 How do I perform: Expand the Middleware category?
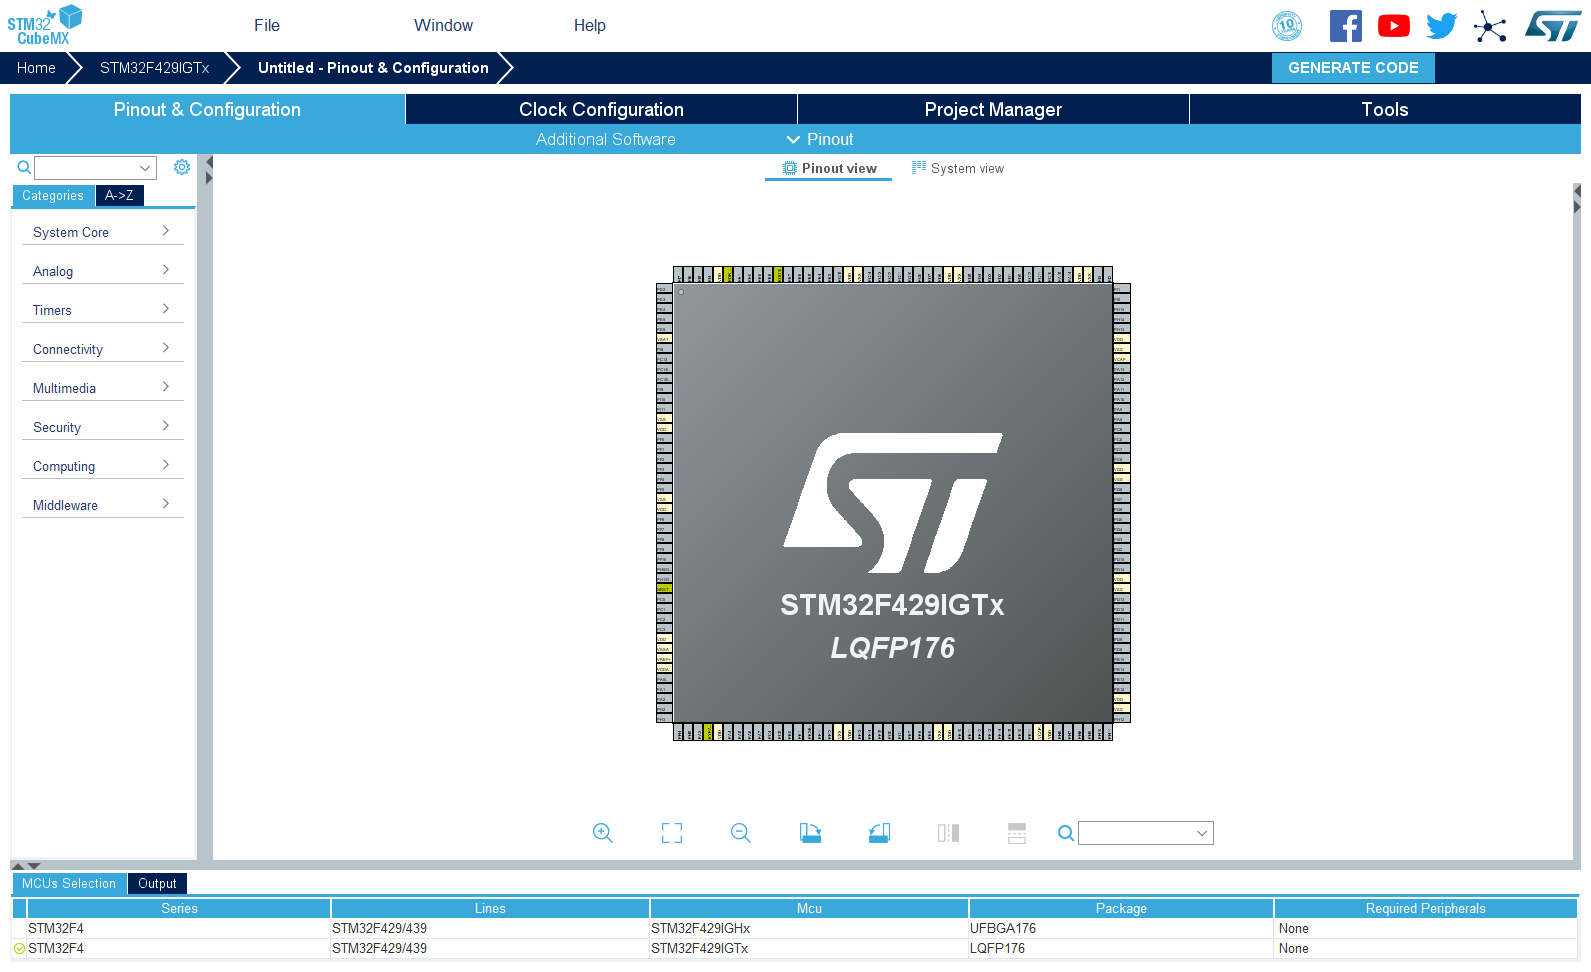click(x=102, y=505)
